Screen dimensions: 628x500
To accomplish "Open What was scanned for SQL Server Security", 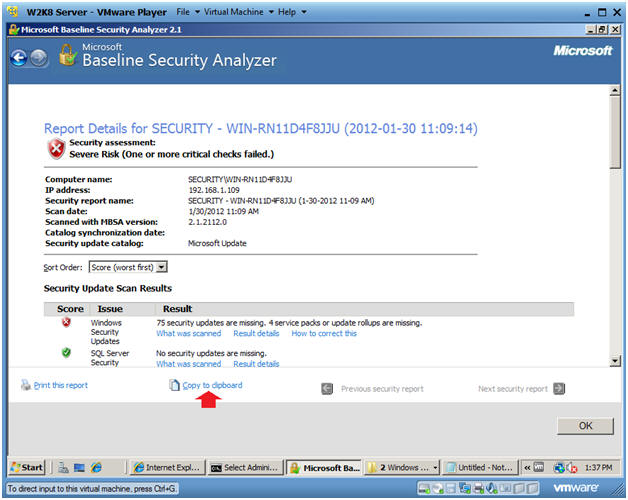I will point(189,364).
